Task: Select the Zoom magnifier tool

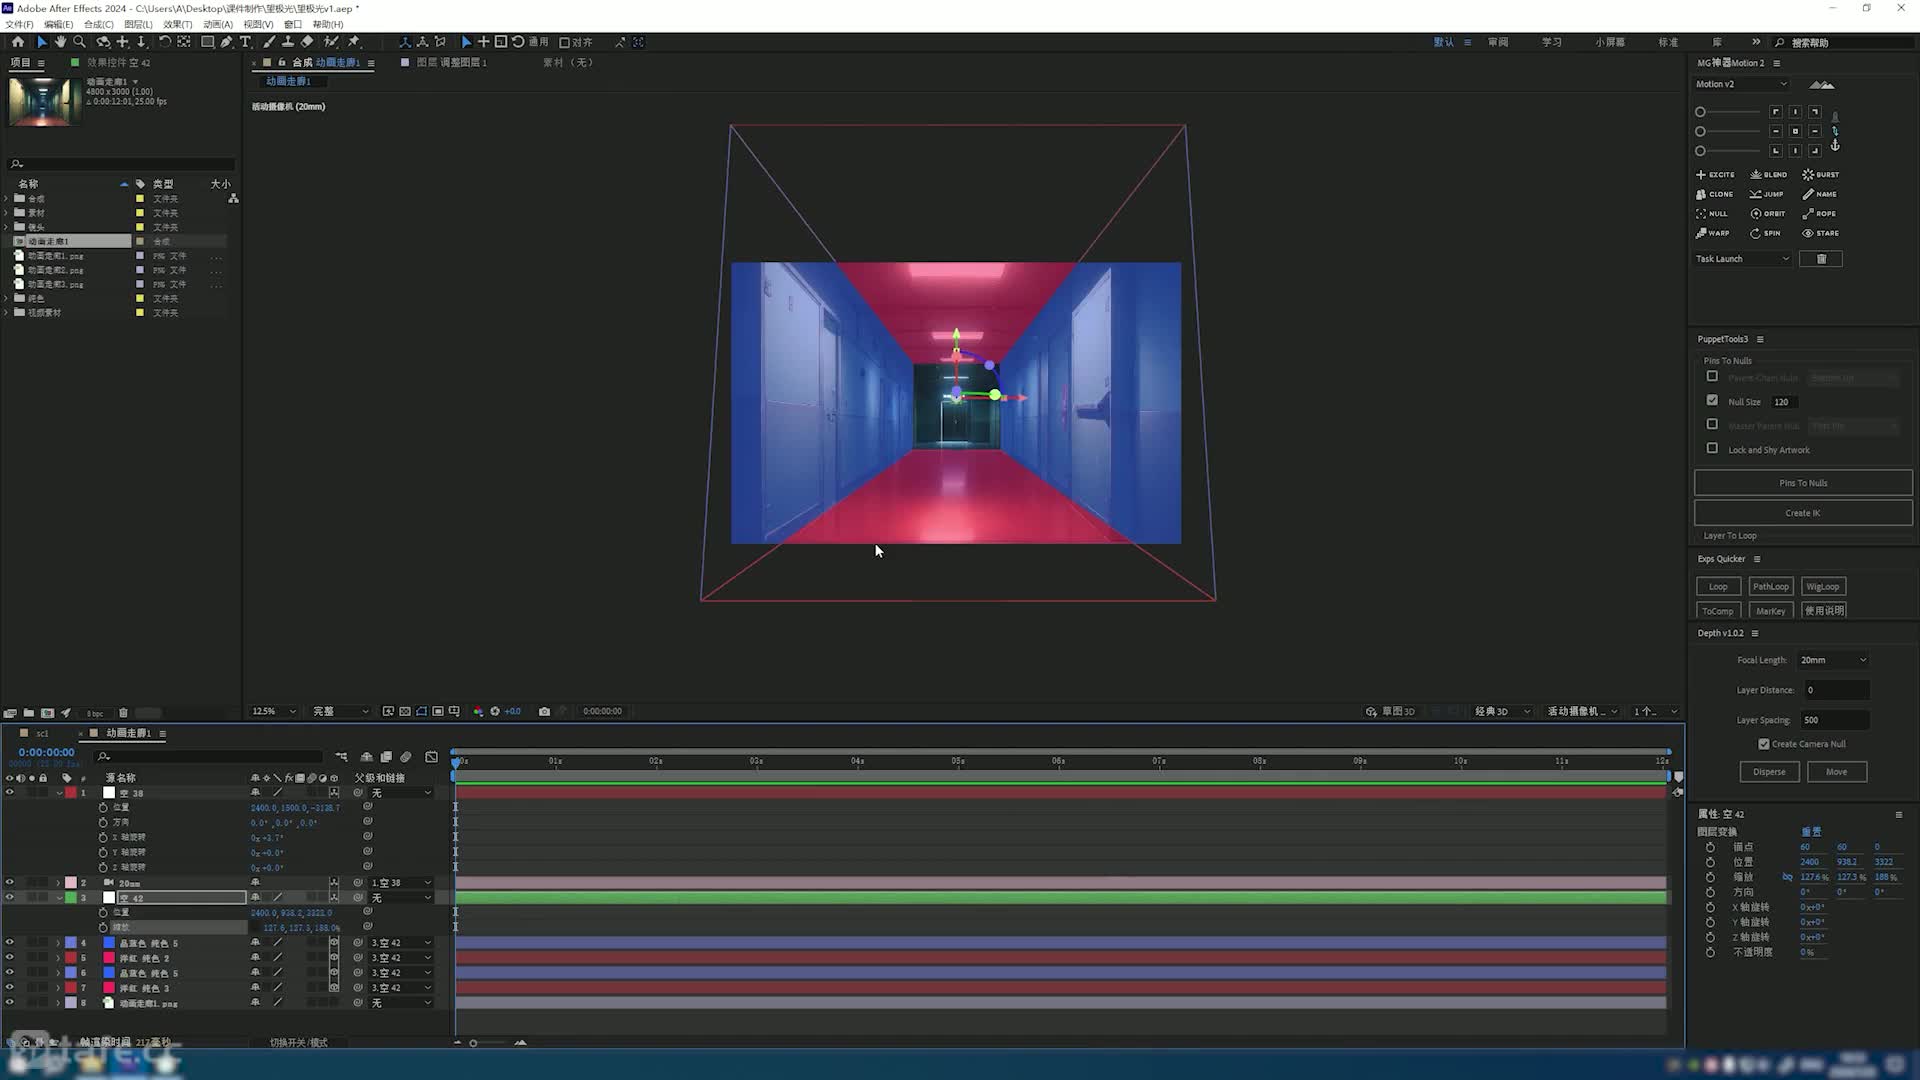Action: [80, 42]
